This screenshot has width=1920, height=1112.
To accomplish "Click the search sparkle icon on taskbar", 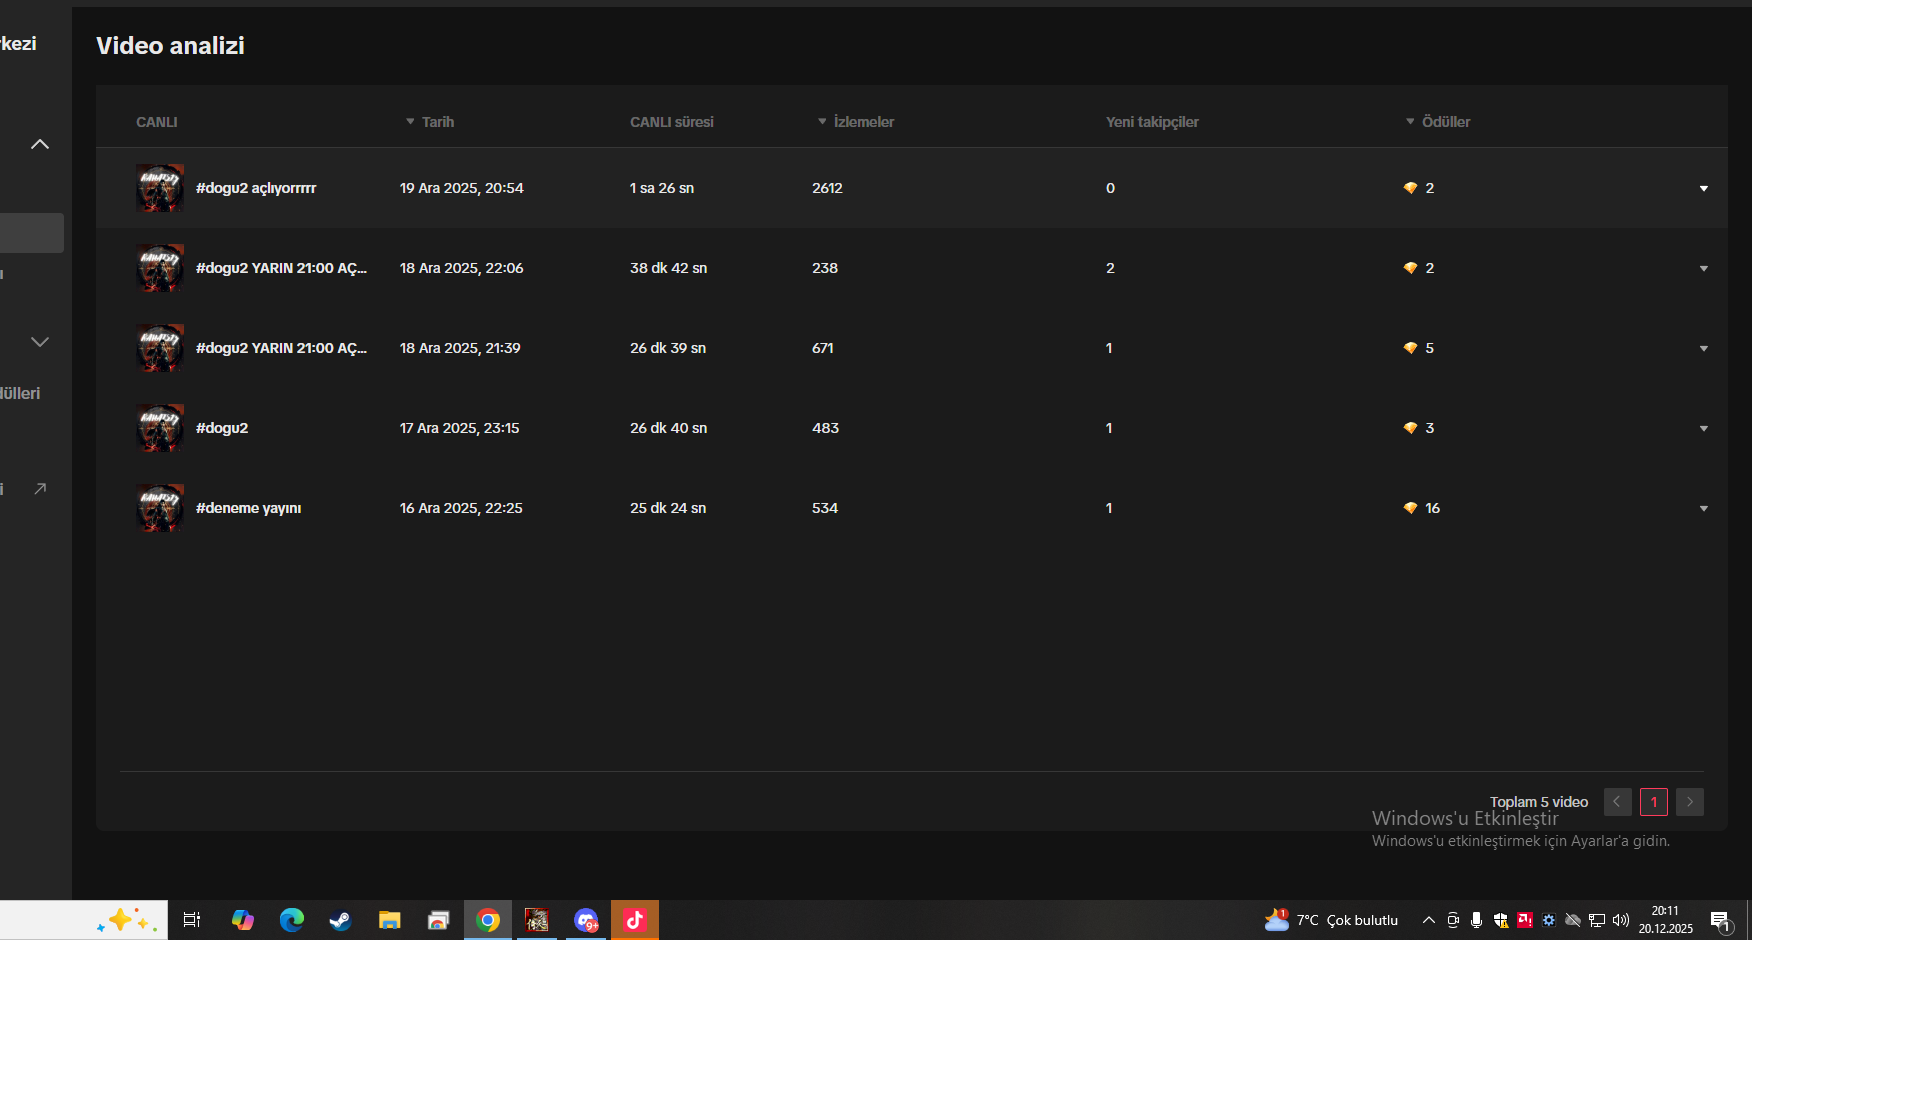I will (x=127, y=920).
